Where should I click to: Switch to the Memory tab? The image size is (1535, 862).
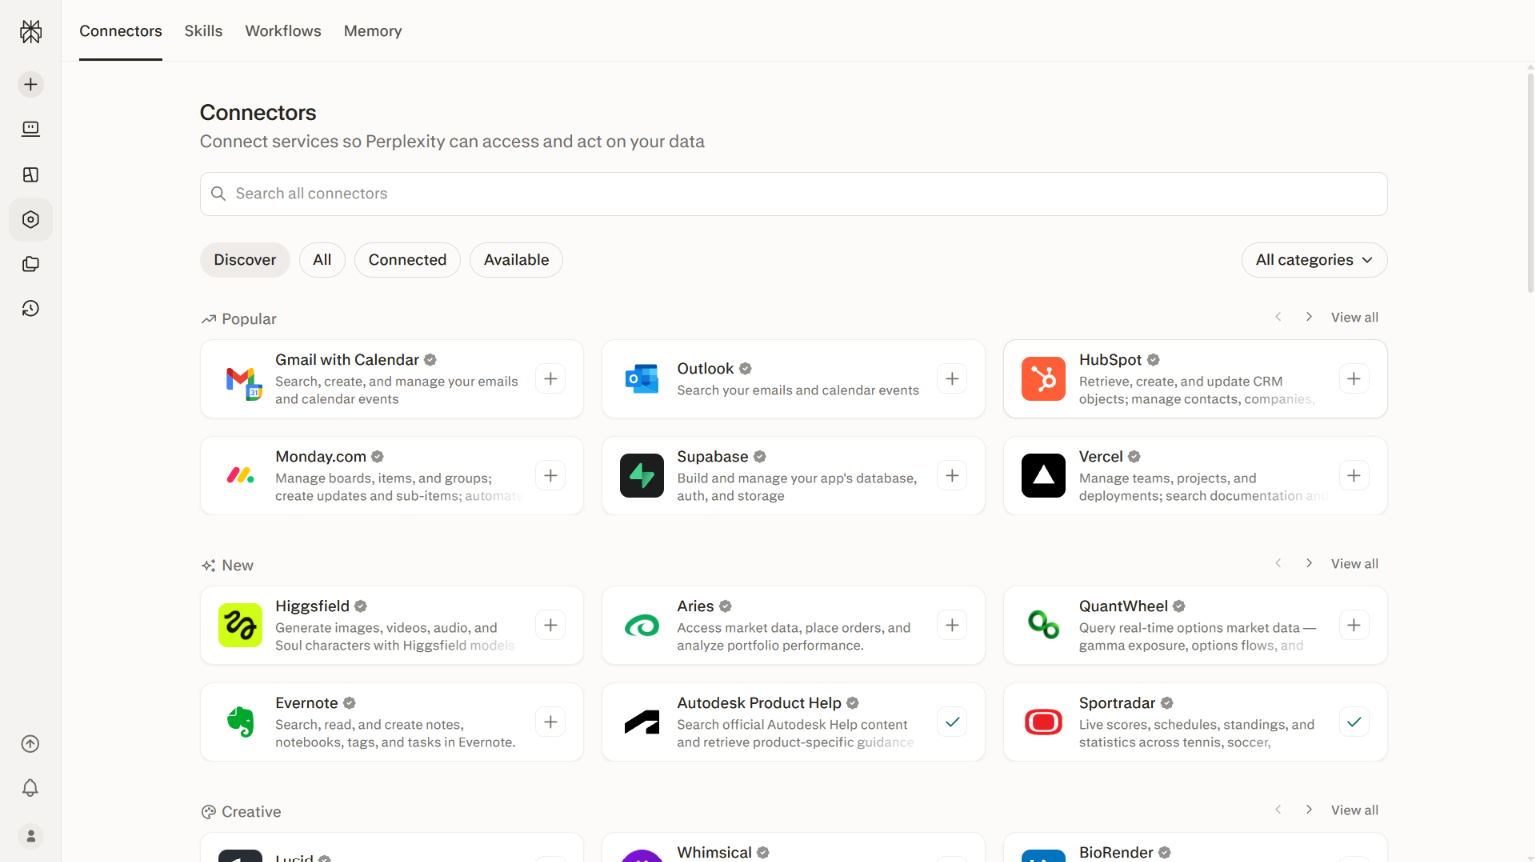(373, 31)
